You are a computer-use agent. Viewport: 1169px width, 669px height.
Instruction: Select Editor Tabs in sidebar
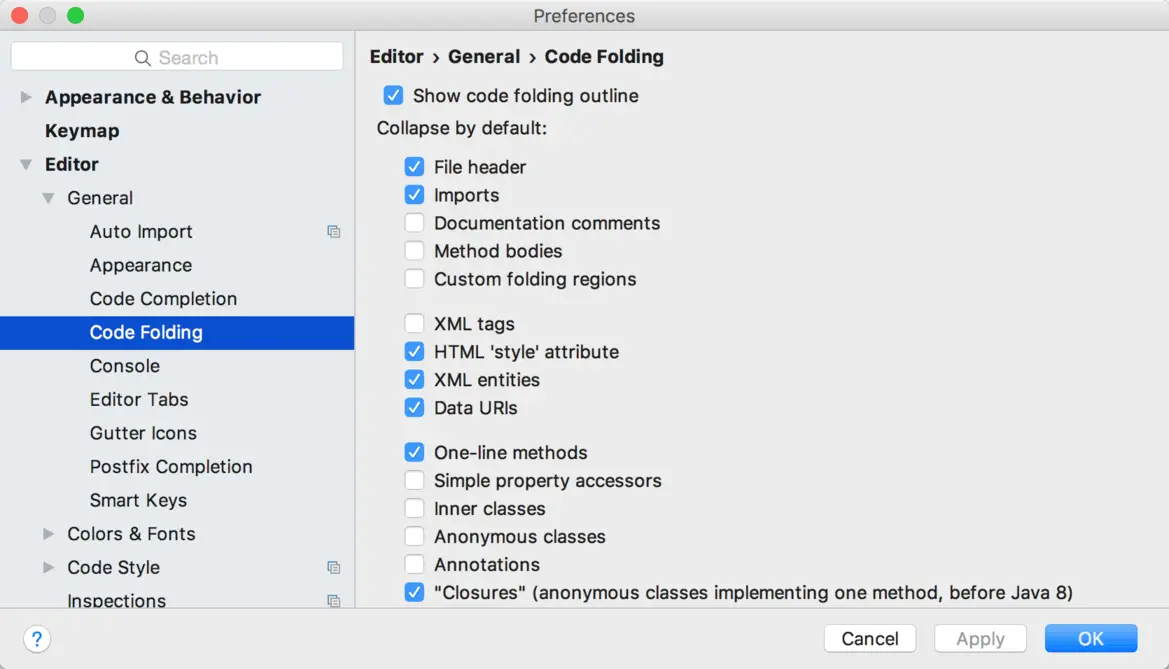[139, 400]
